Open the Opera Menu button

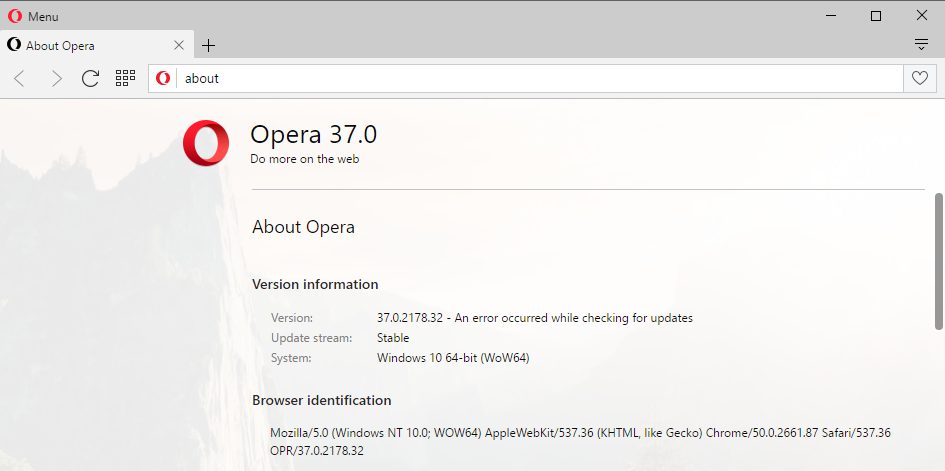(x=33, y=16)
